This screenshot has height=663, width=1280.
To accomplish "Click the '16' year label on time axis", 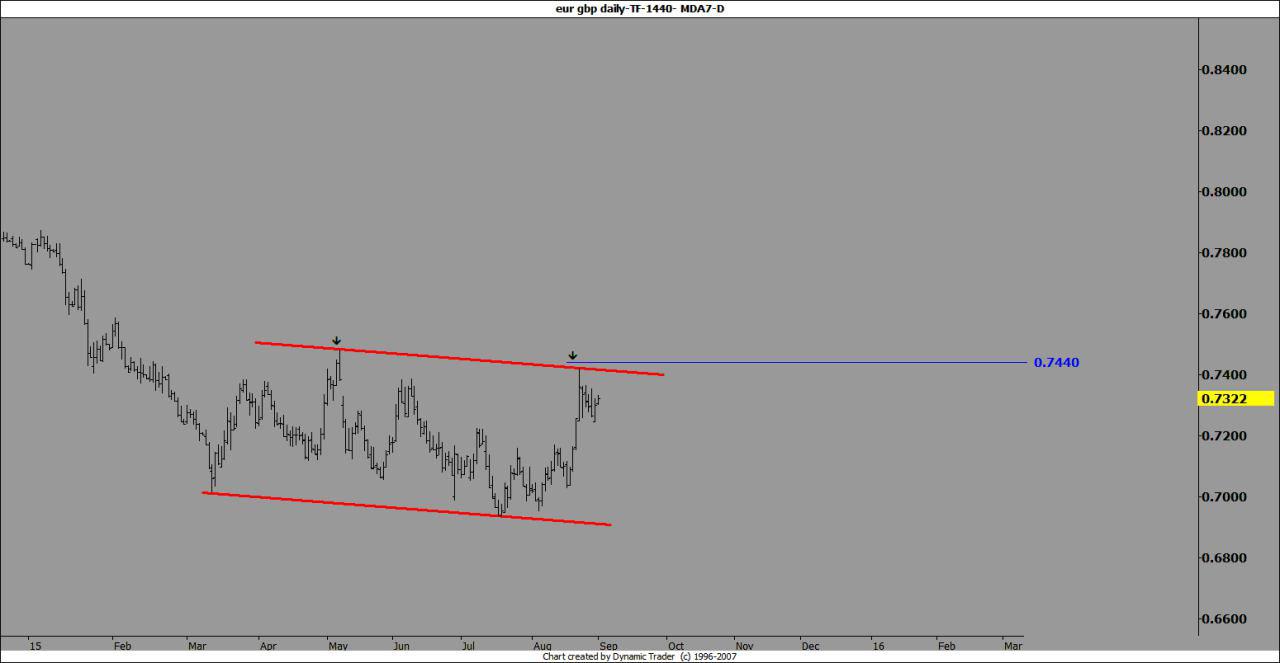I will [878, 646].
